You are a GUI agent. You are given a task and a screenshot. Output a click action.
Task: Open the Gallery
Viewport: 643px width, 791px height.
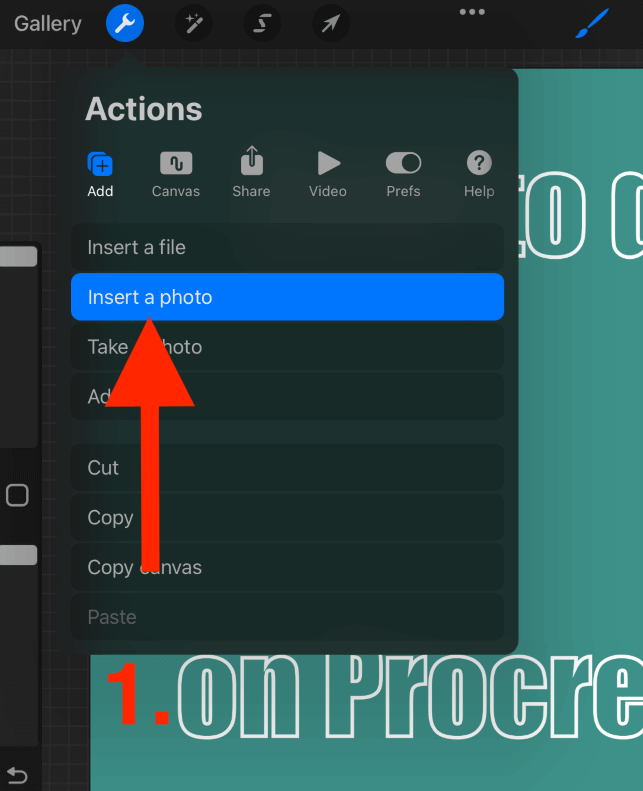click(47, 24)
